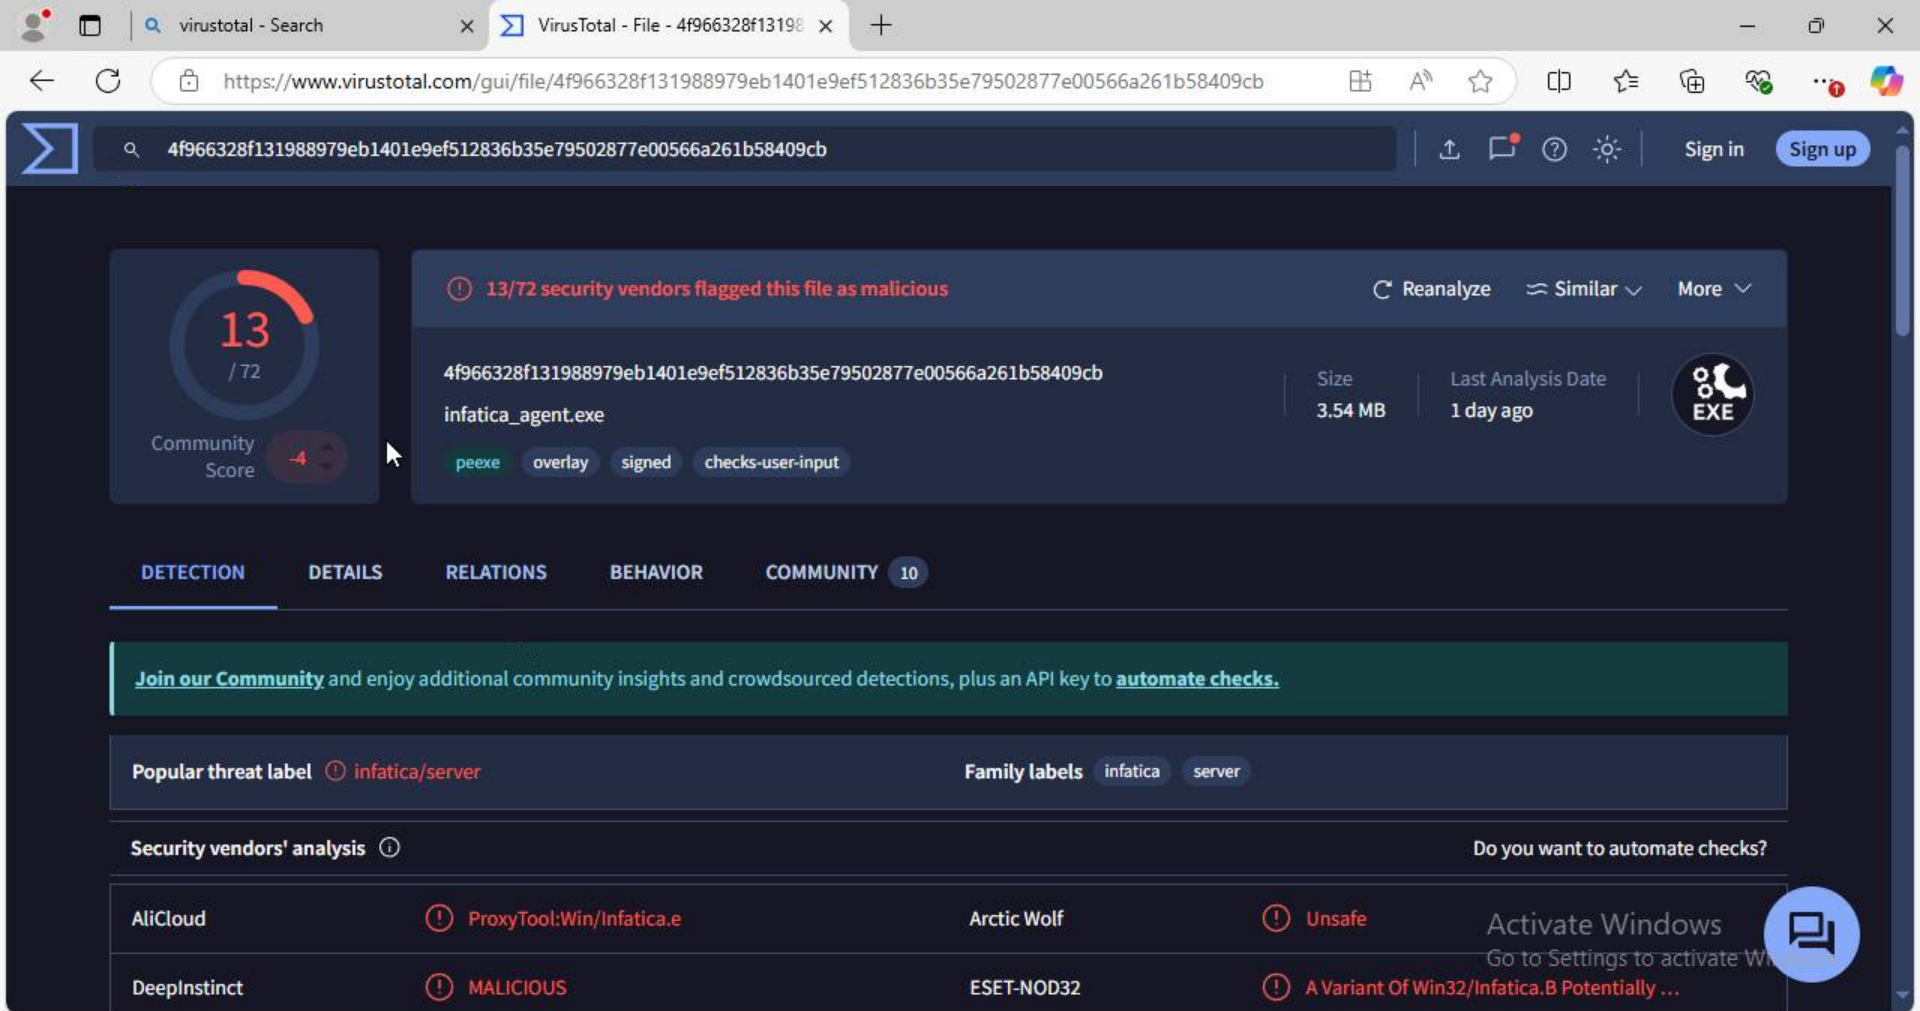Screen dimensions: 1920x1011
Task: Vote down the community score
Action: tap(327, 468)
